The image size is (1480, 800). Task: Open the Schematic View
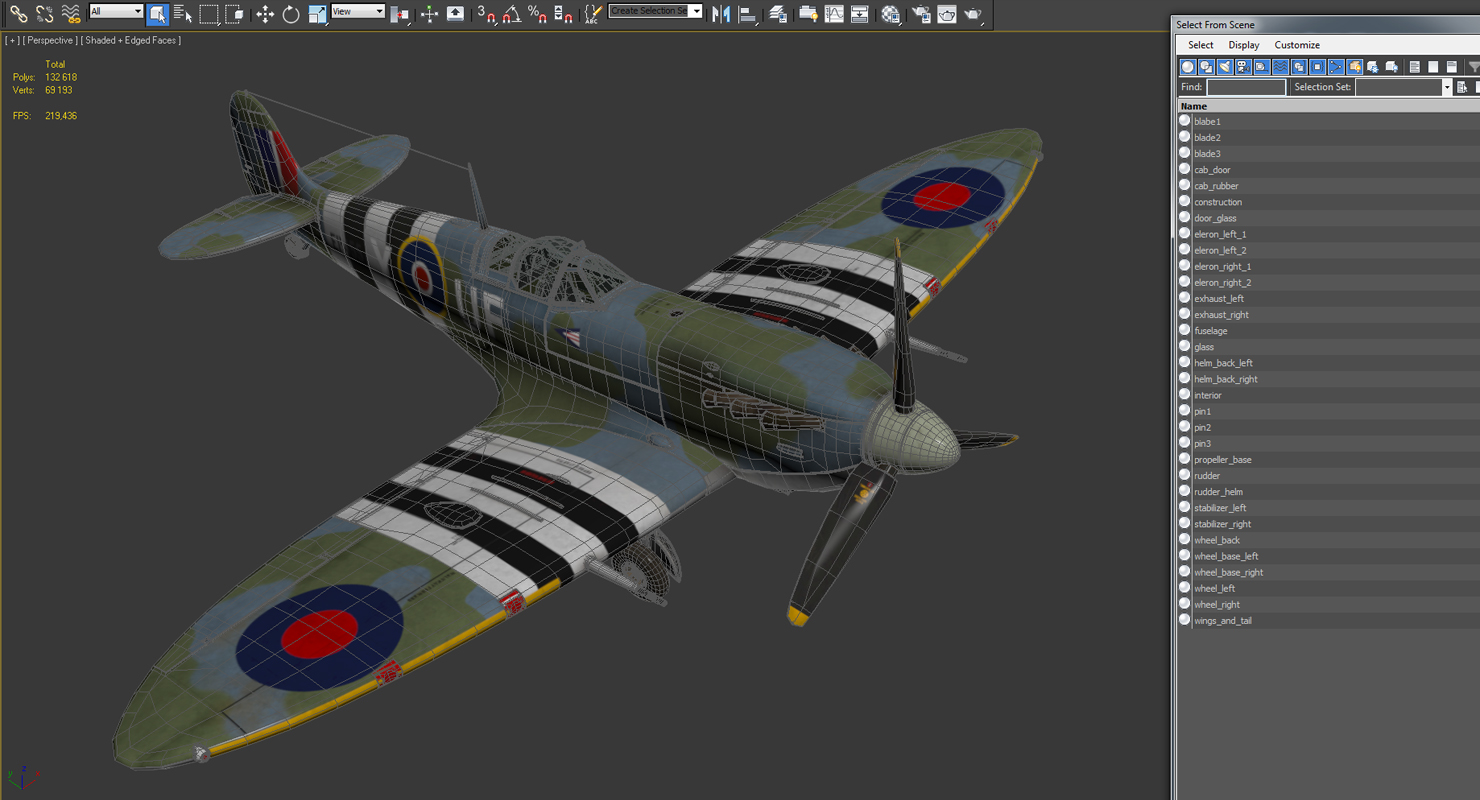(860, 14)
